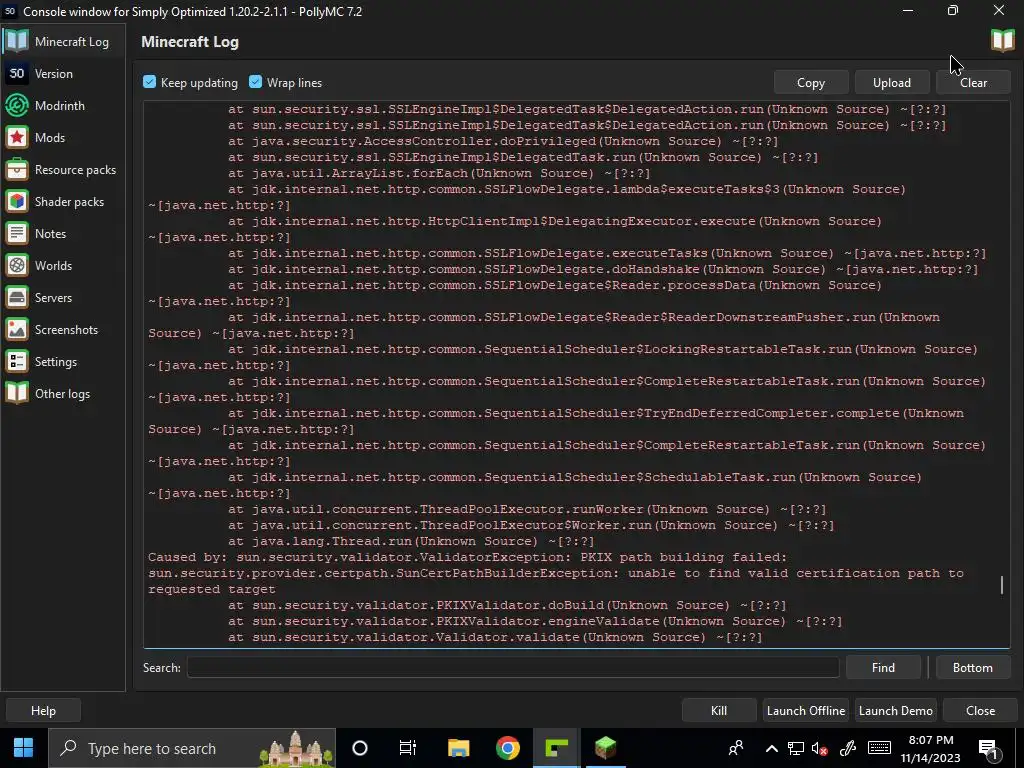The height and width of the screenshot is (768, 1024).
Task: Close the console with Close button
Action: tap(980, 711)
